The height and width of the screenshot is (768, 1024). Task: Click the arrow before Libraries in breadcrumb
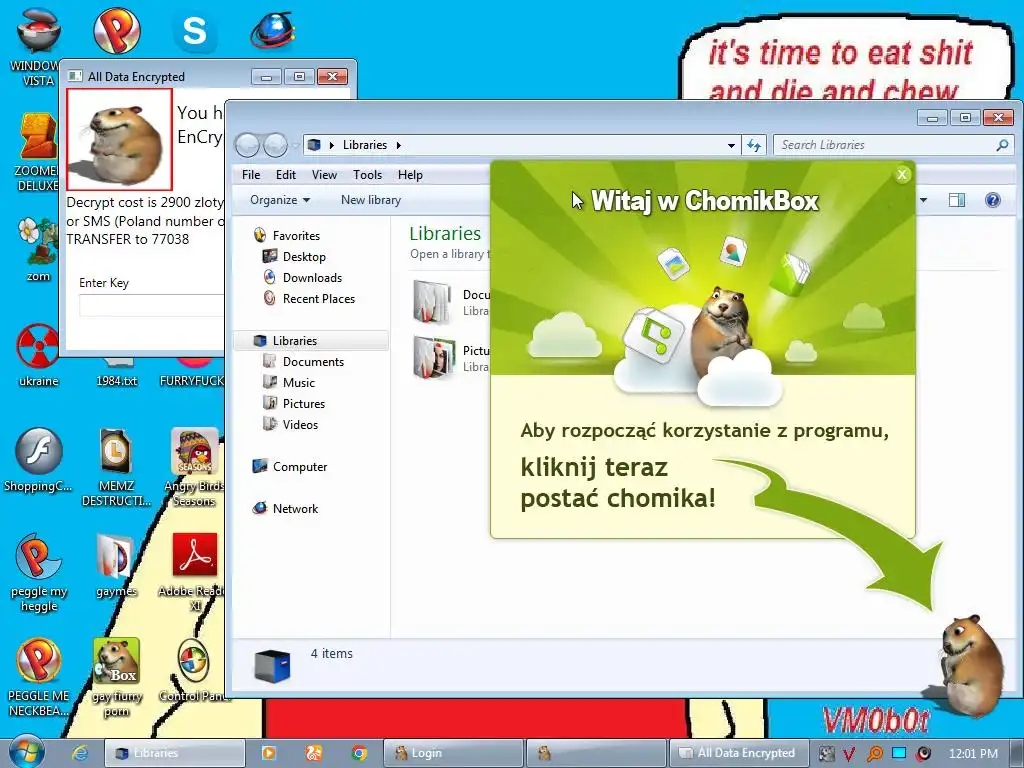[x=332, y=145]
